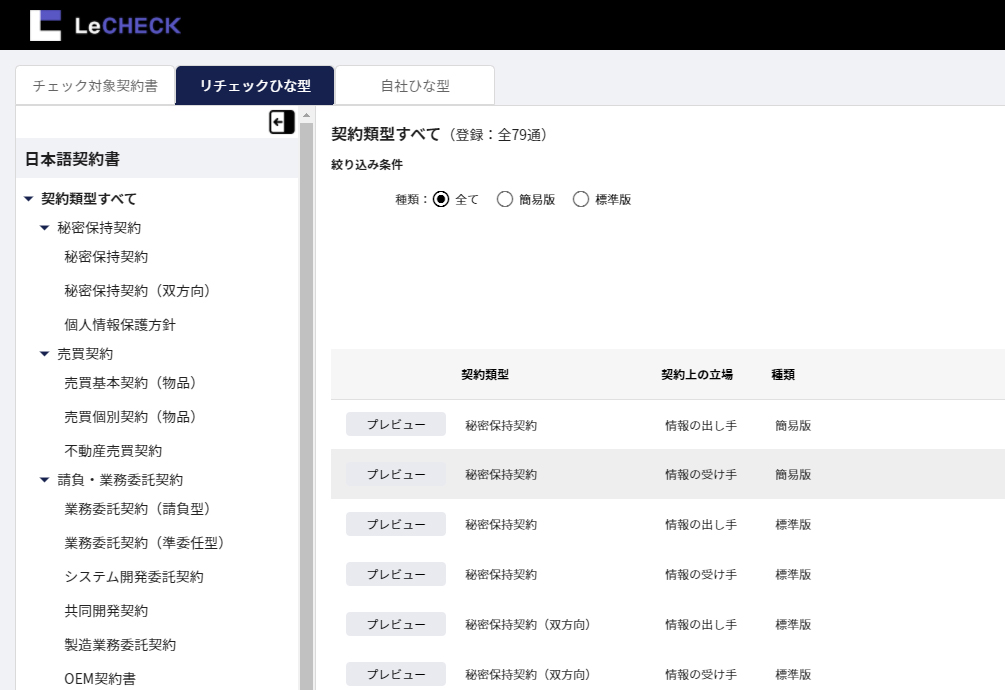Click 請負・業務委託契約 category label
1005x690 pixels.
120,480
